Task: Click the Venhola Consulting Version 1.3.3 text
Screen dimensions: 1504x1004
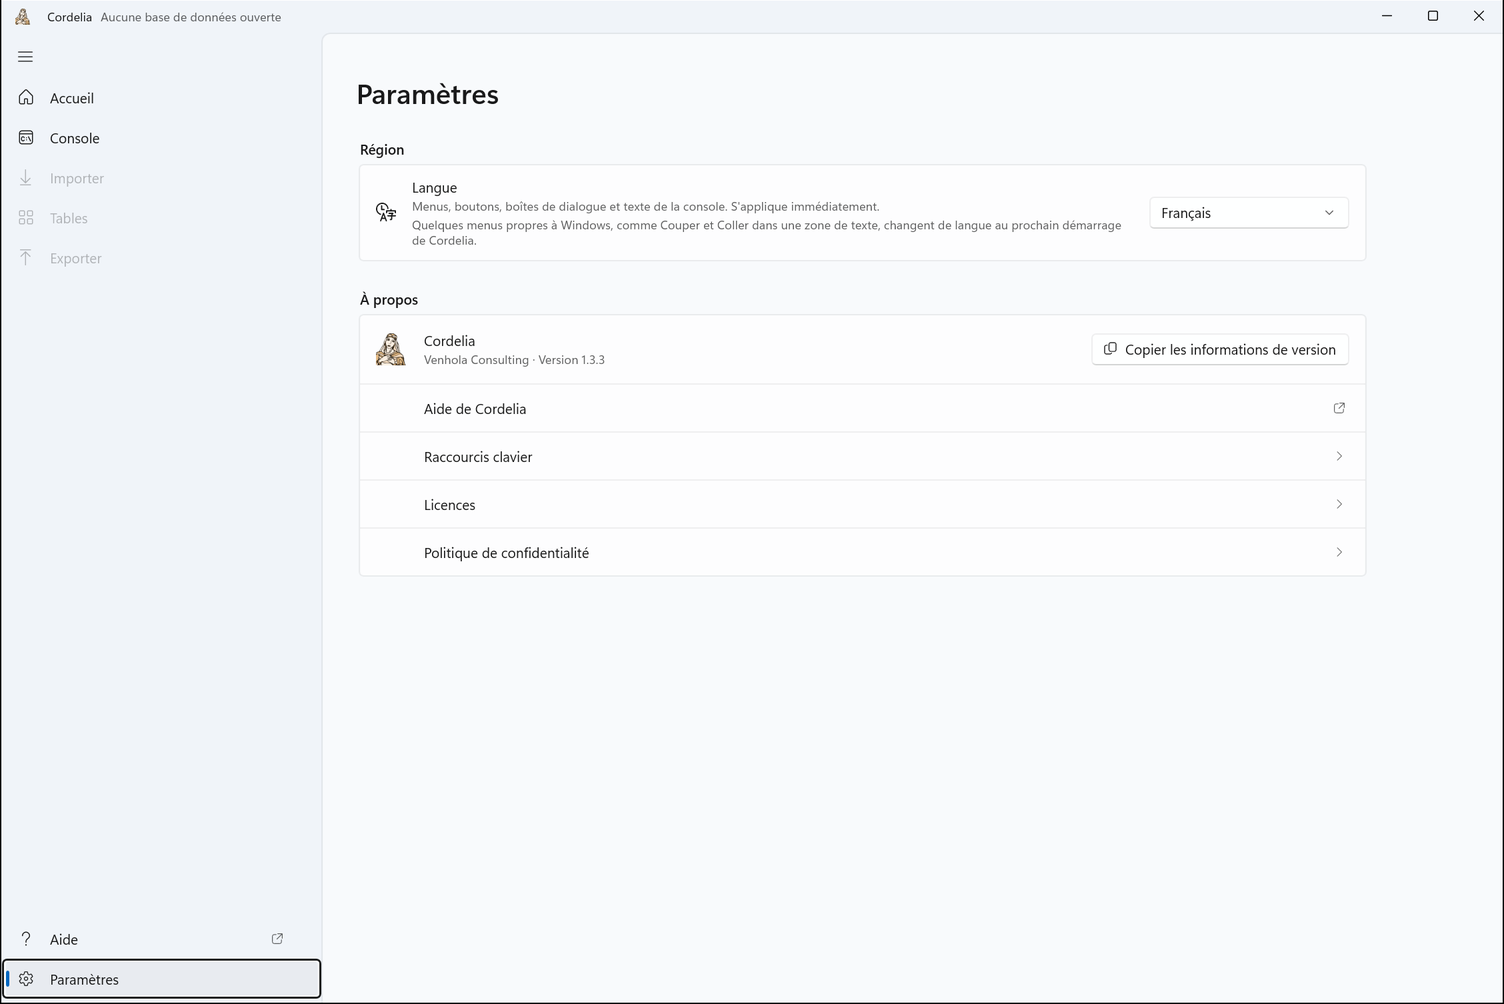Action: [x=514, y=360]
